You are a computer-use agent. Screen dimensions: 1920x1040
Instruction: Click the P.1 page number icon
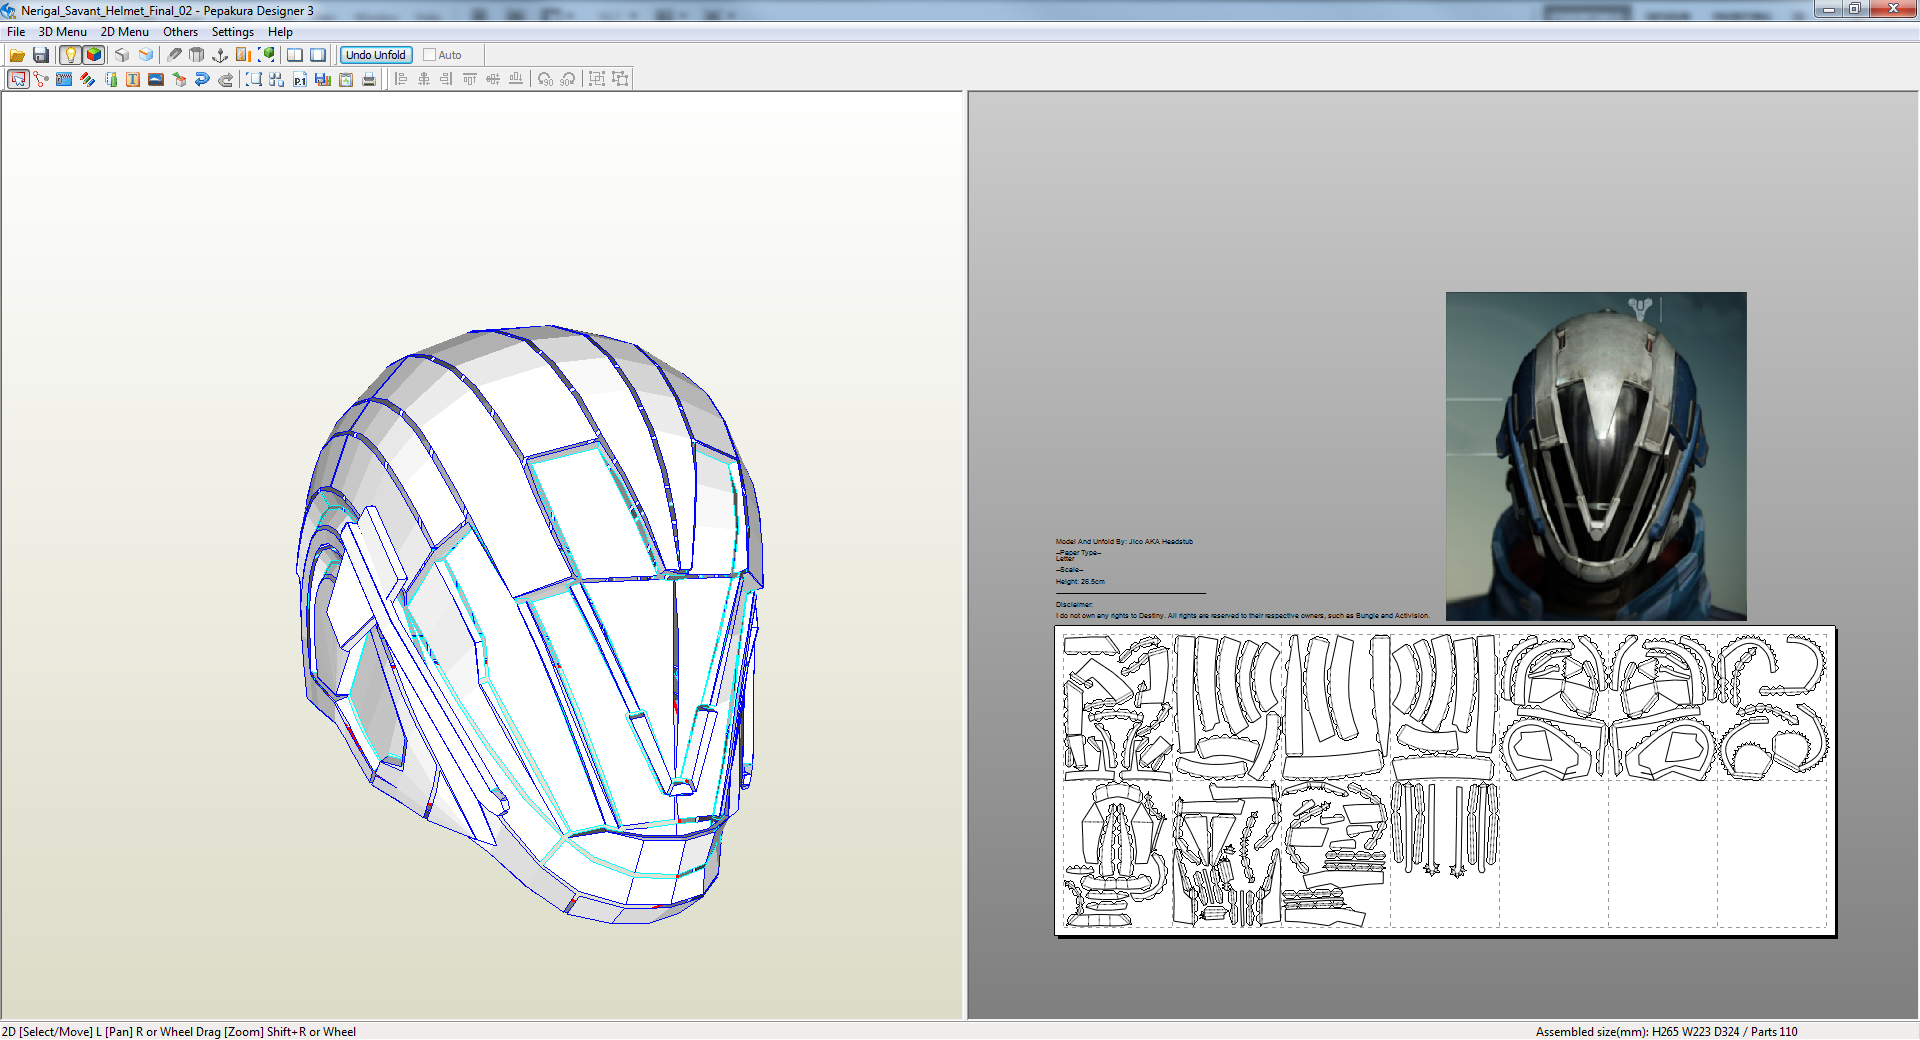(x=300, y=79)
